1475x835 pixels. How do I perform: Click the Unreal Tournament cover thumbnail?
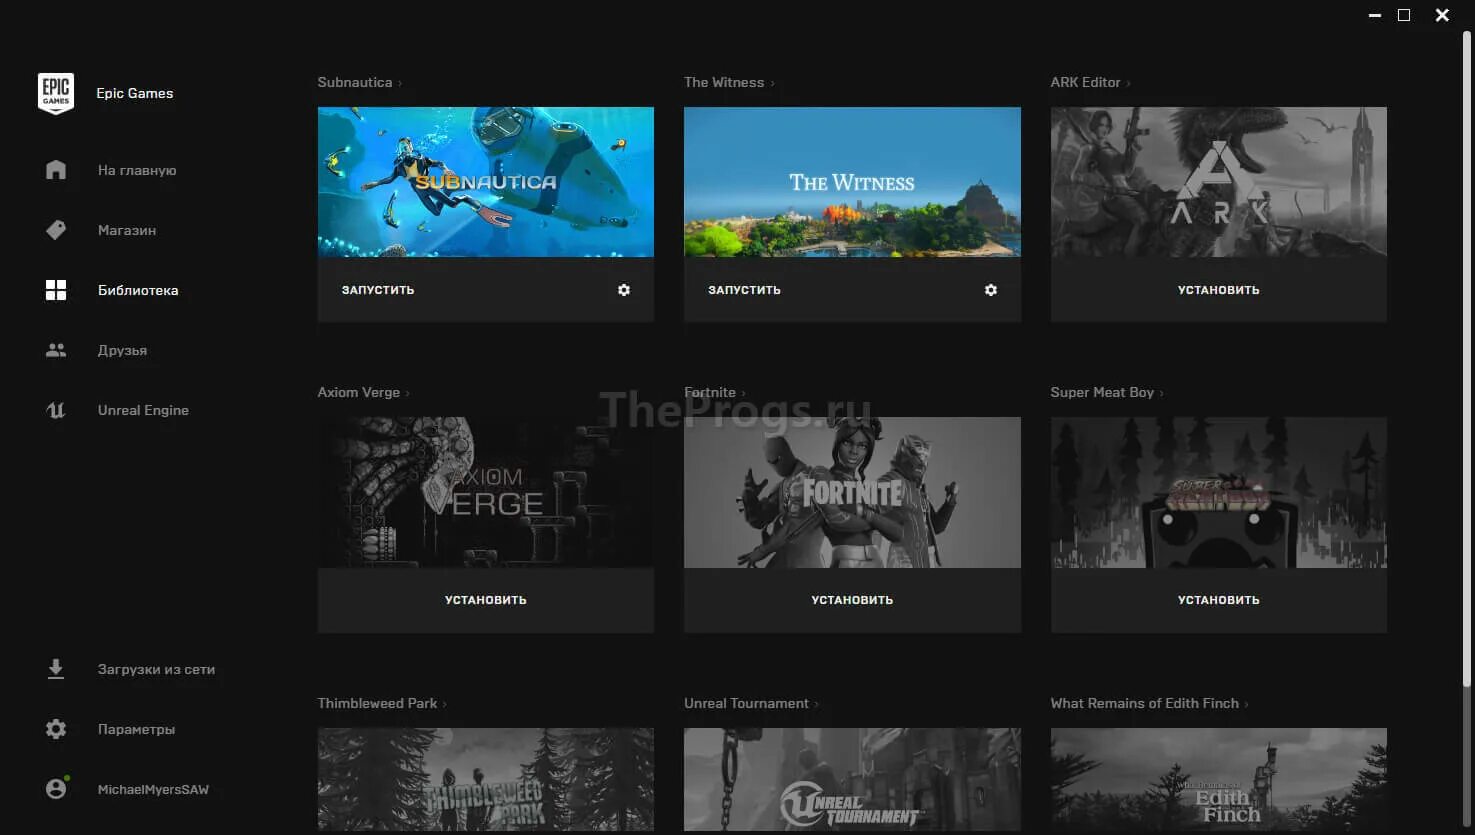[852, 780]
